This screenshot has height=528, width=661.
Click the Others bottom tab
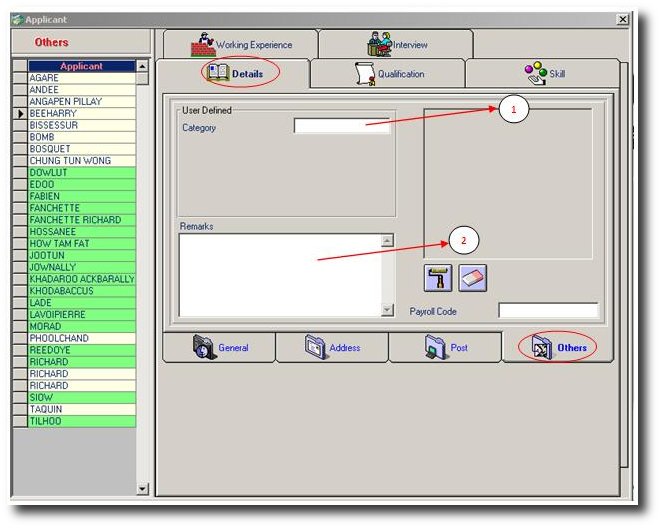coord(558,348)
